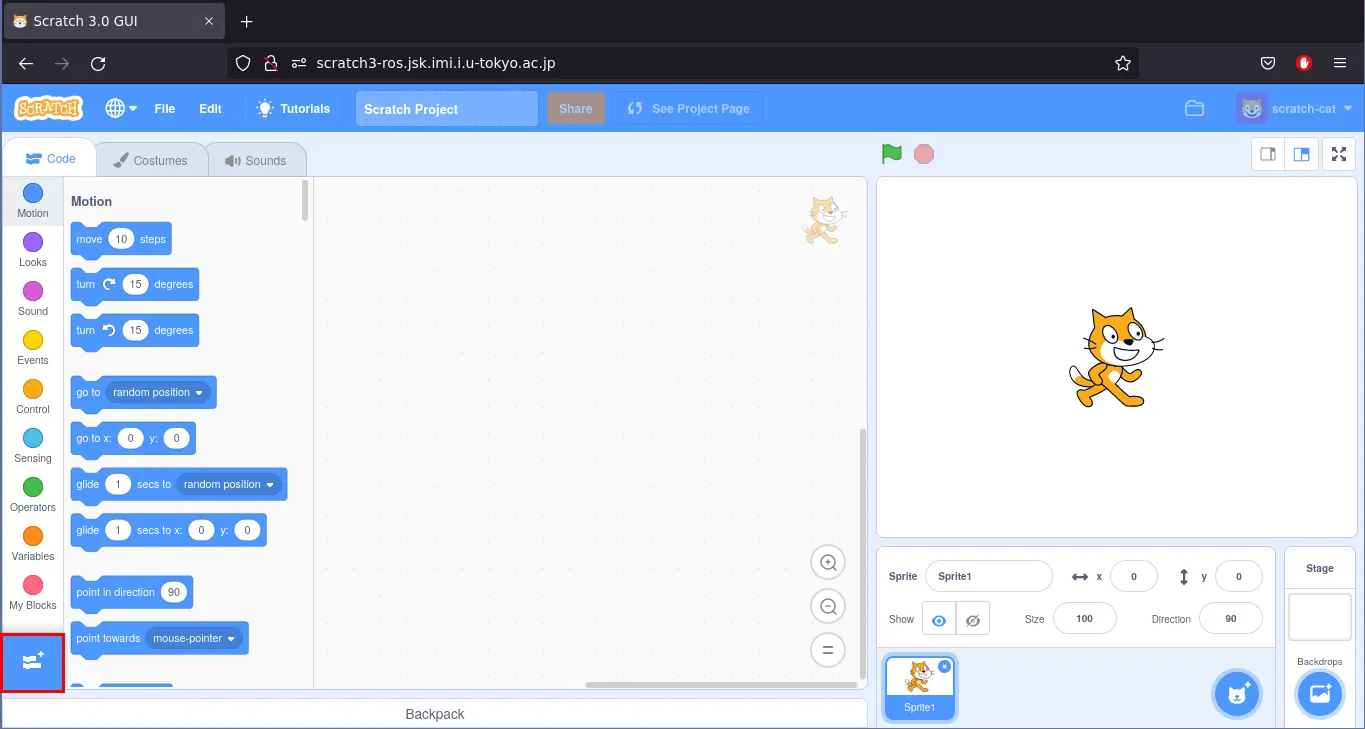Viewport: 1365px width, 729px height.
Task: Click the green flag to run
Action: (x=891, y=154)
